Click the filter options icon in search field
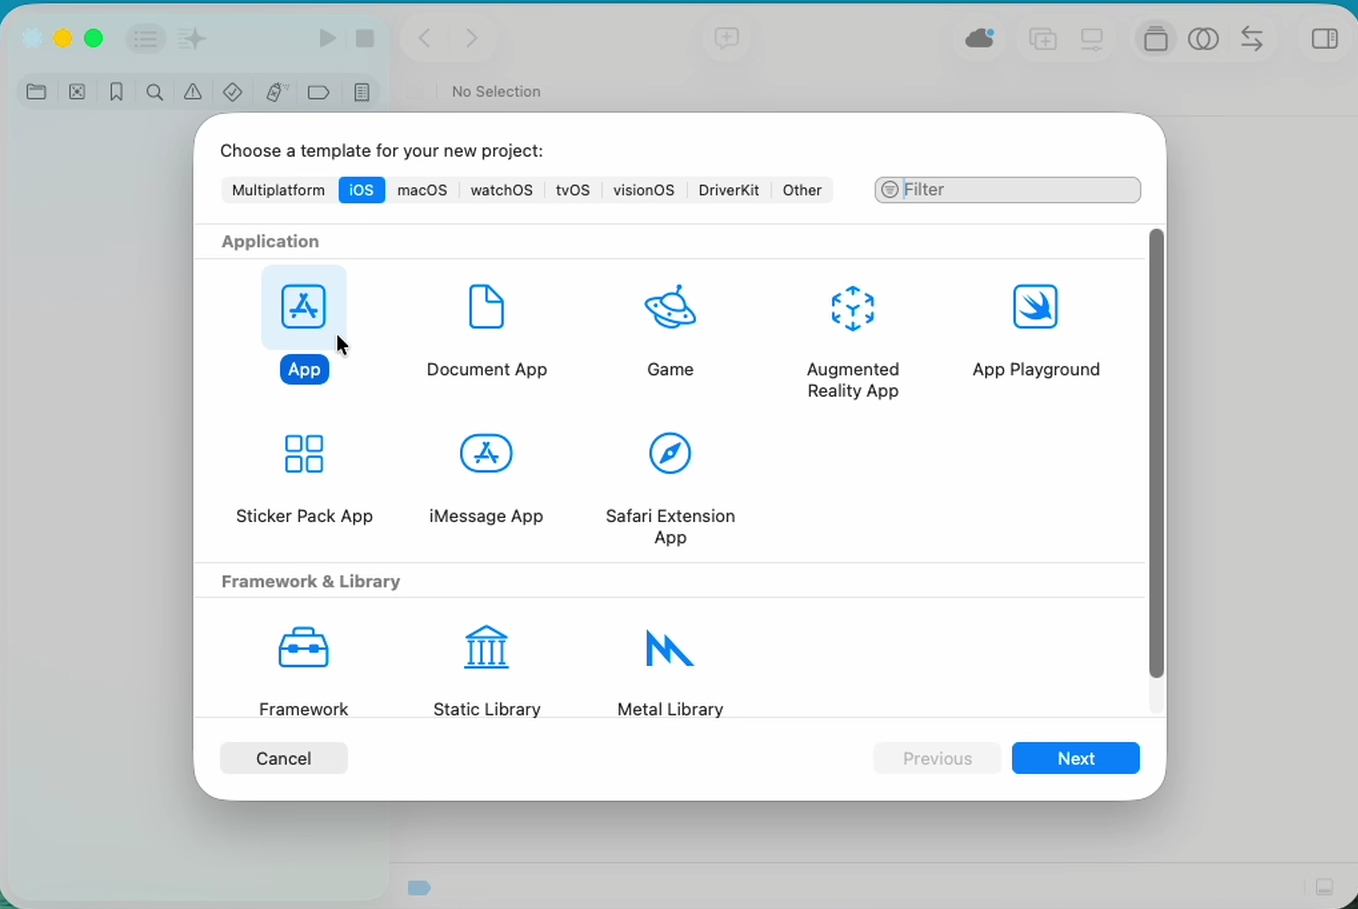 890,190
